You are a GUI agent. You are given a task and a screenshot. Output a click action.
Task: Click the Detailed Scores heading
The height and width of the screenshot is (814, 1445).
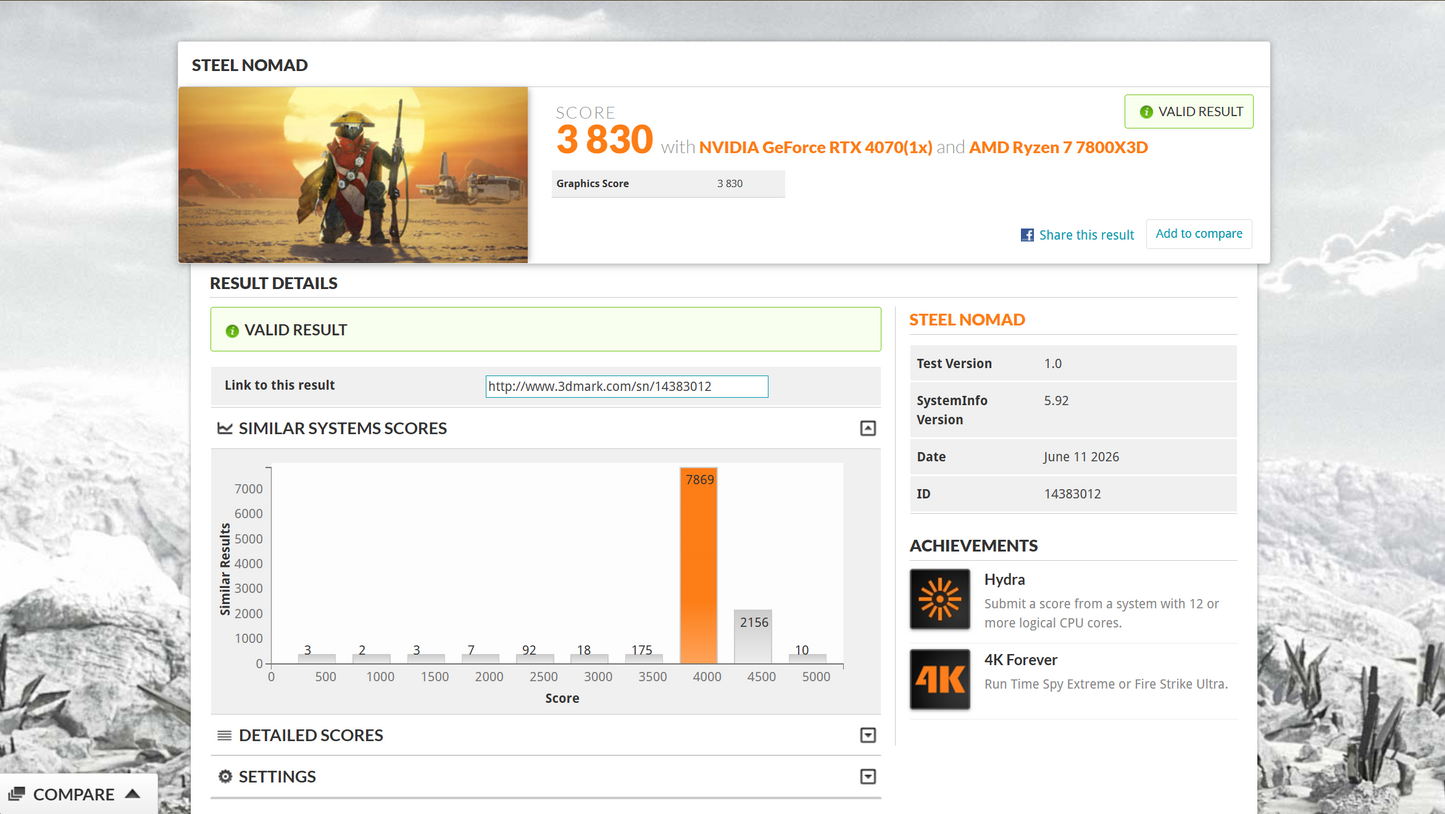coord(311,735)
